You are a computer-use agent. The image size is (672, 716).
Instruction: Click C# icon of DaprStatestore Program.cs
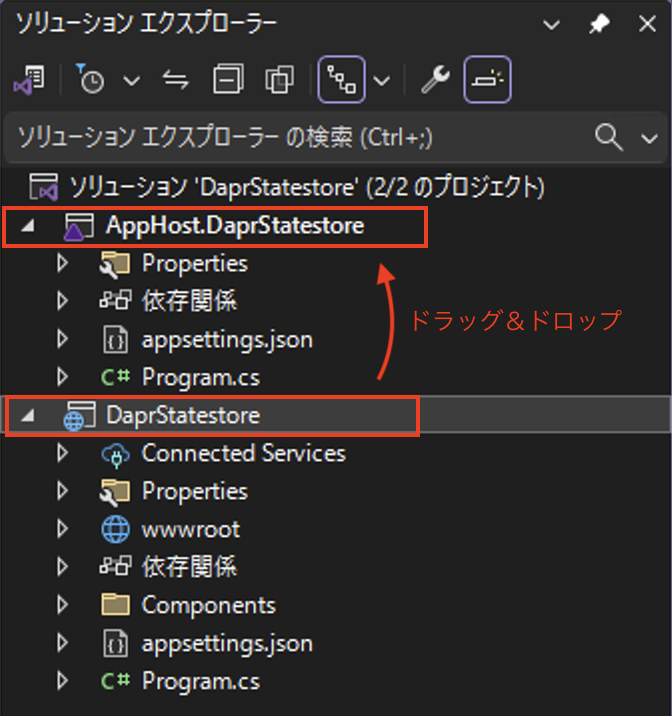(x=116, y=681)
